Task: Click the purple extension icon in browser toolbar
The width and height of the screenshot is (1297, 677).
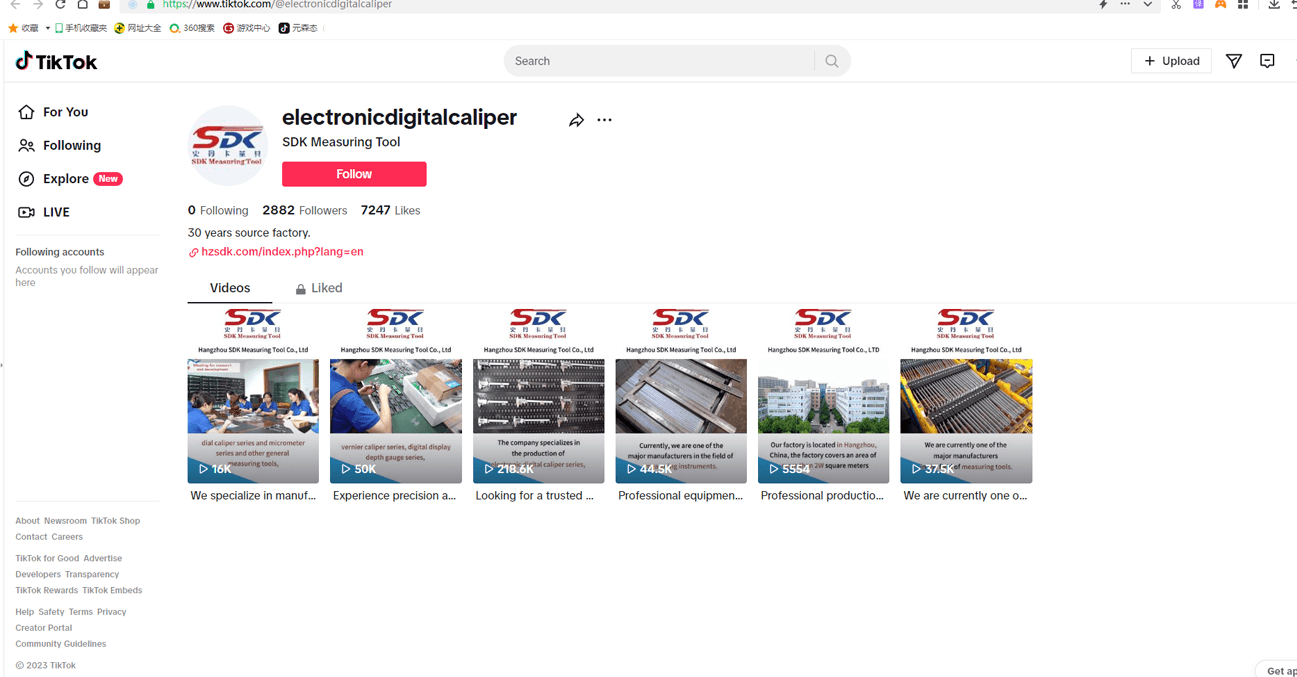Action: point(1198,5)
